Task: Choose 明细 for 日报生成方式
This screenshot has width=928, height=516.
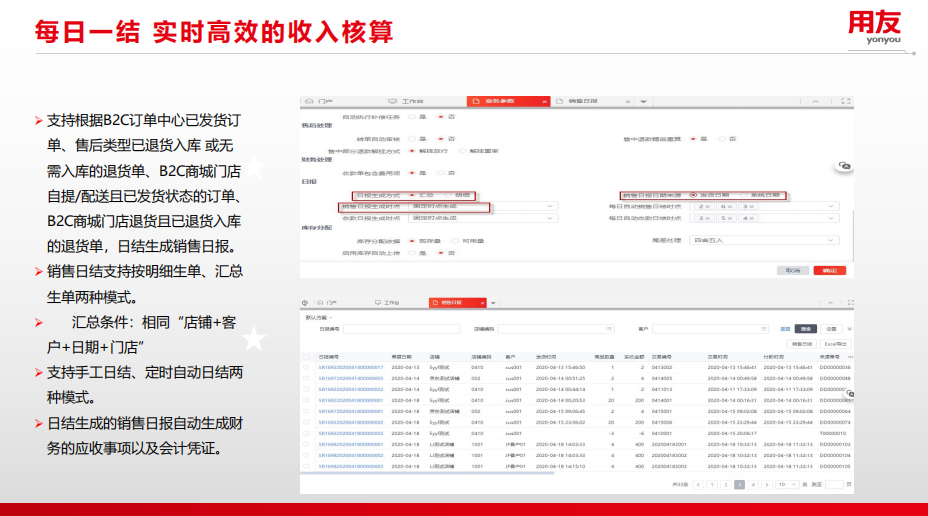Action: coord(449,195)
